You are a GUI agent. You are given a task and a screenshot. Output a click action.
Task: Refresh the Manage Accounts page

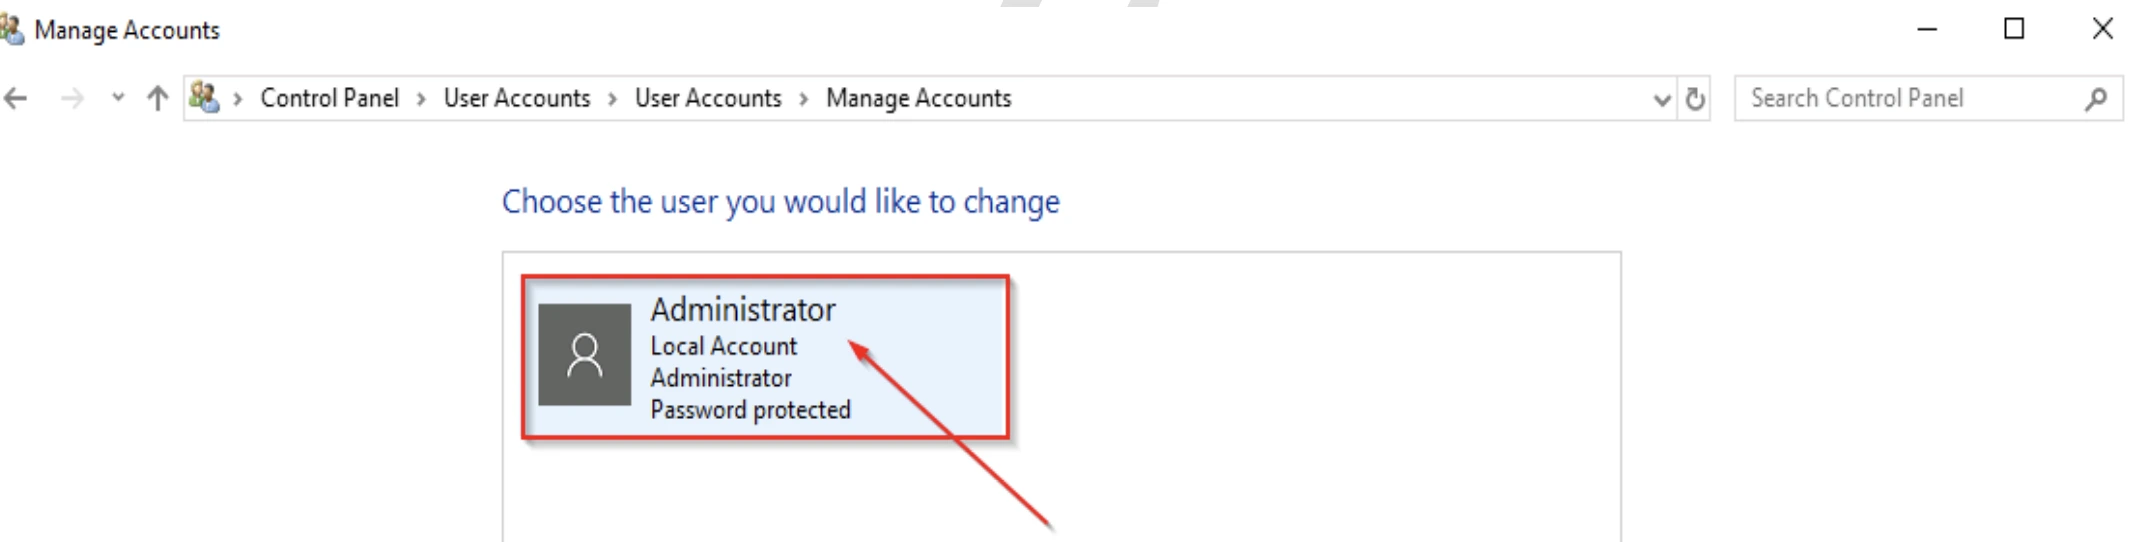1695,99
